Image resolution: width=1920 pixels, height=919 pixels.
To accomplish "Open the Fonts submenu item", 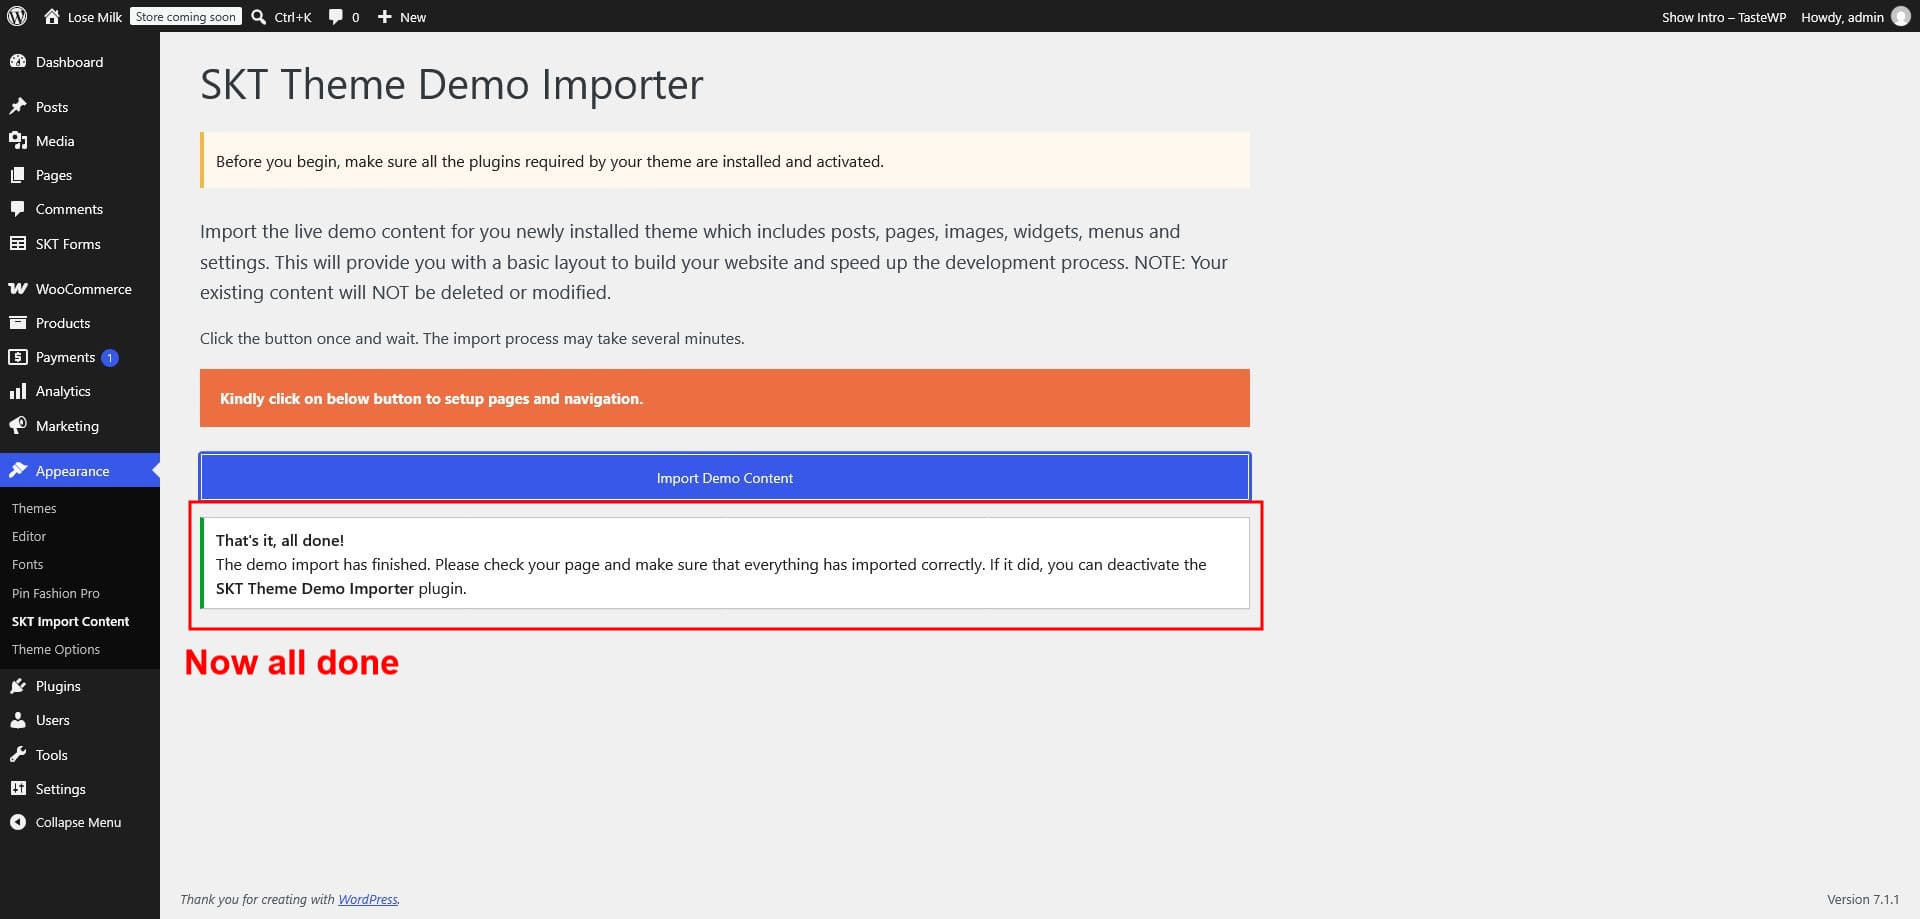I will pyautogui.click(x=27, y=564).
